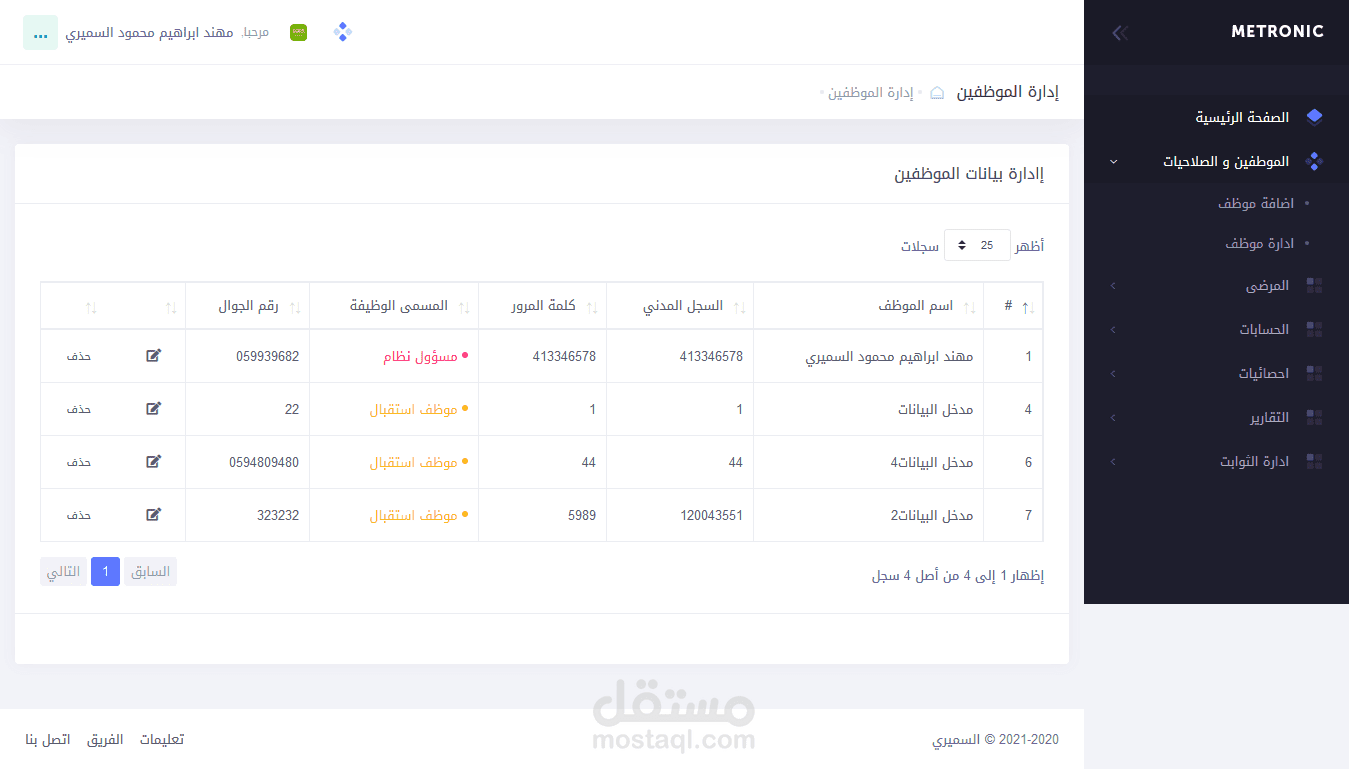Click edit icon for مدخل البيانات row 4

tap(153, 409)
